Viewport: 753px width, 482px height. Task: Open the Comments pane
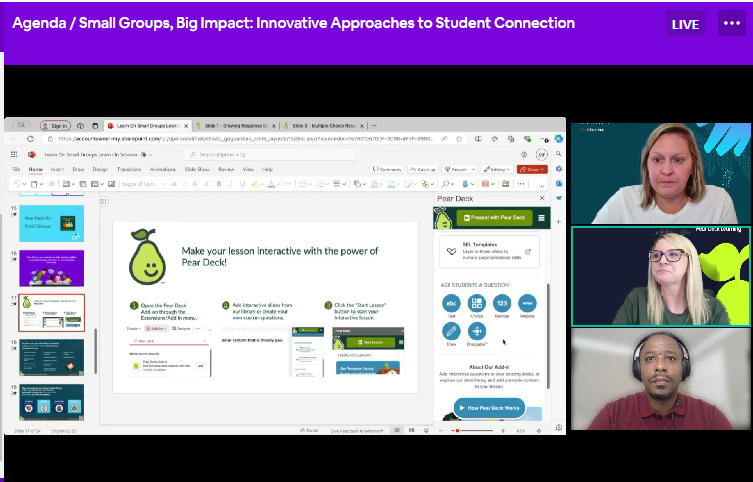387,169
